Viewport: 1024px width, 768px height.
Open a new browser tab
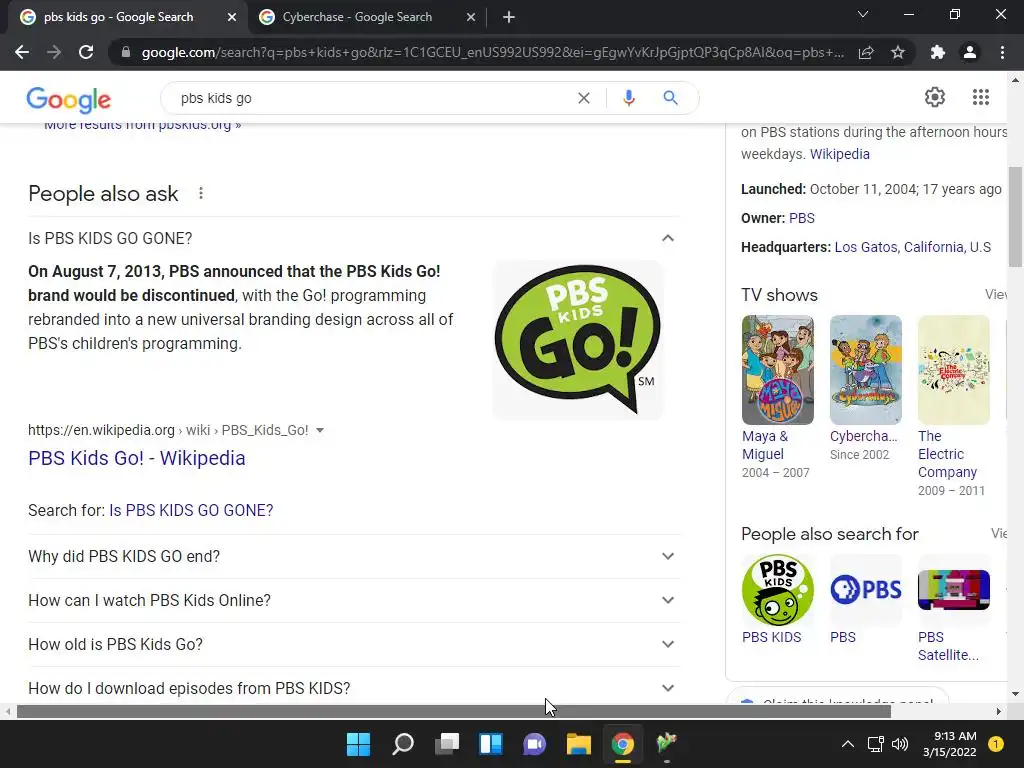(x=509, y=17)
